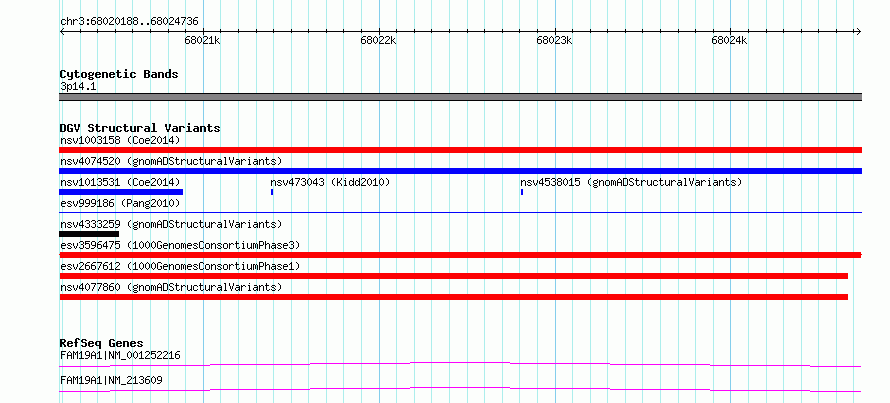Open esv999186 (Pang2010) label
The image size is (890, 403).
[120, 203]
